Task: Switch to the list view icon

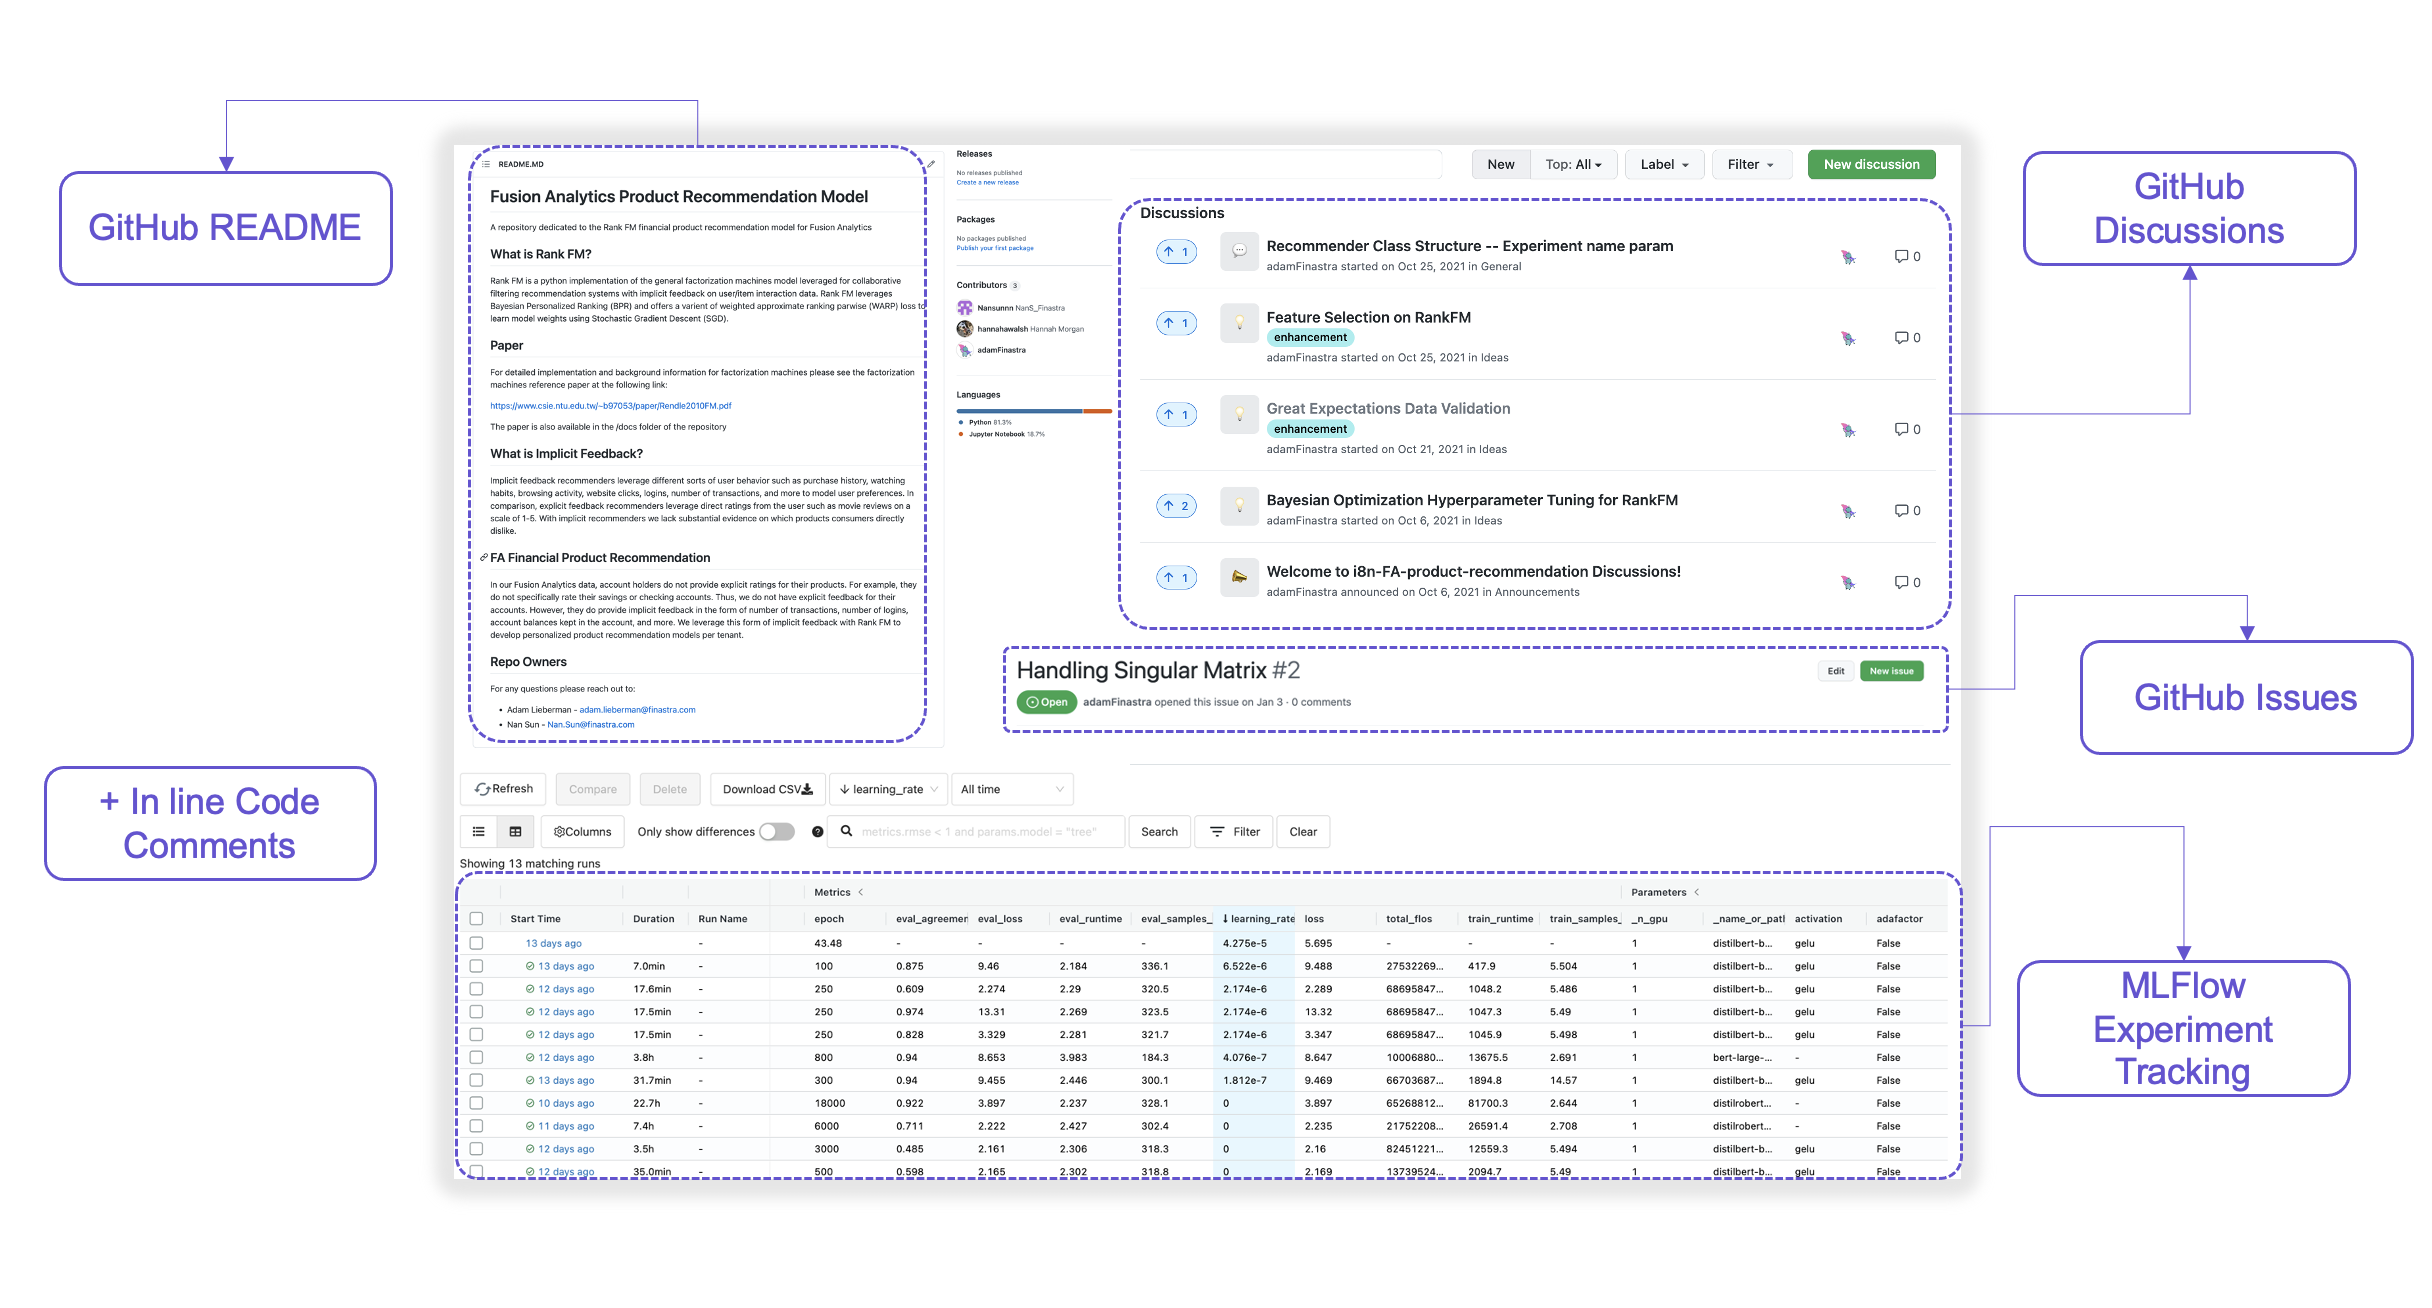Action: 479,831
